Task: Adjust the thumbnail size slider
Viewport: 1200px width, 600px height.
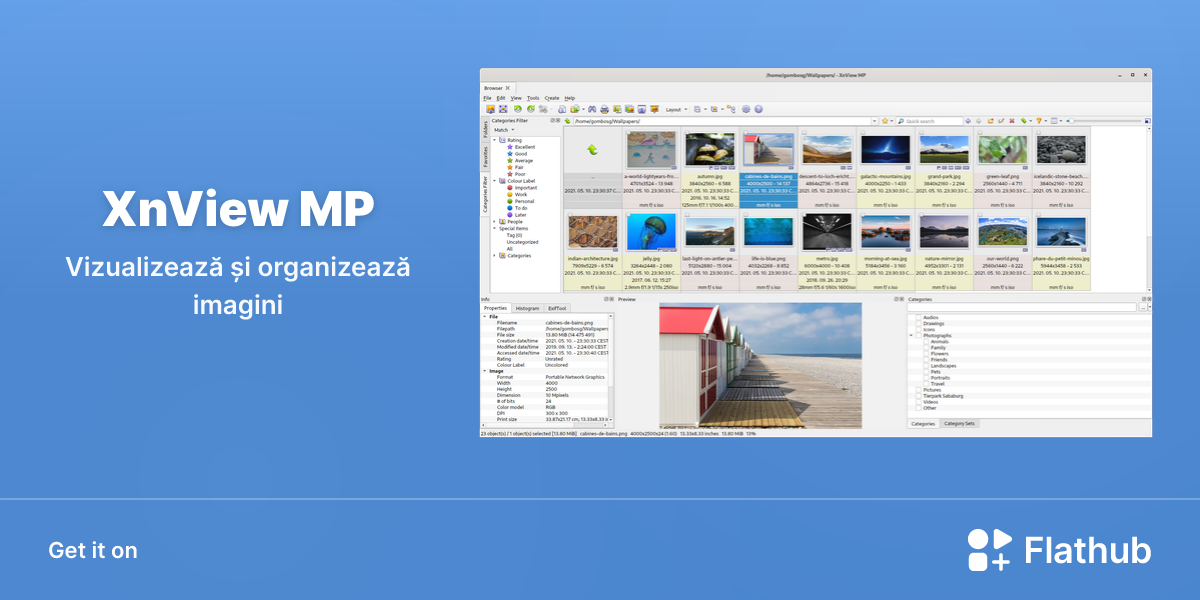Action: click(1103, 121)
